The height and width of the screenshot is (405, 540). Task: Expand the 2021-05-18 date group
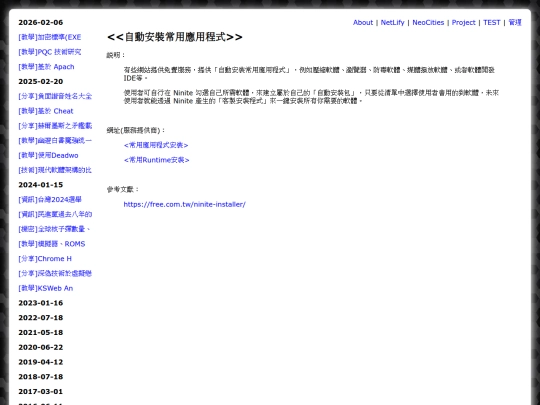[x=41, y=333]
